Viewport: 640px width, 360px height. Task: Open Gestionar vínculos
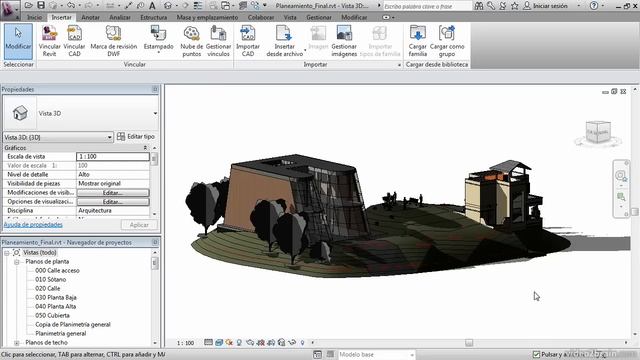(218, 41)
